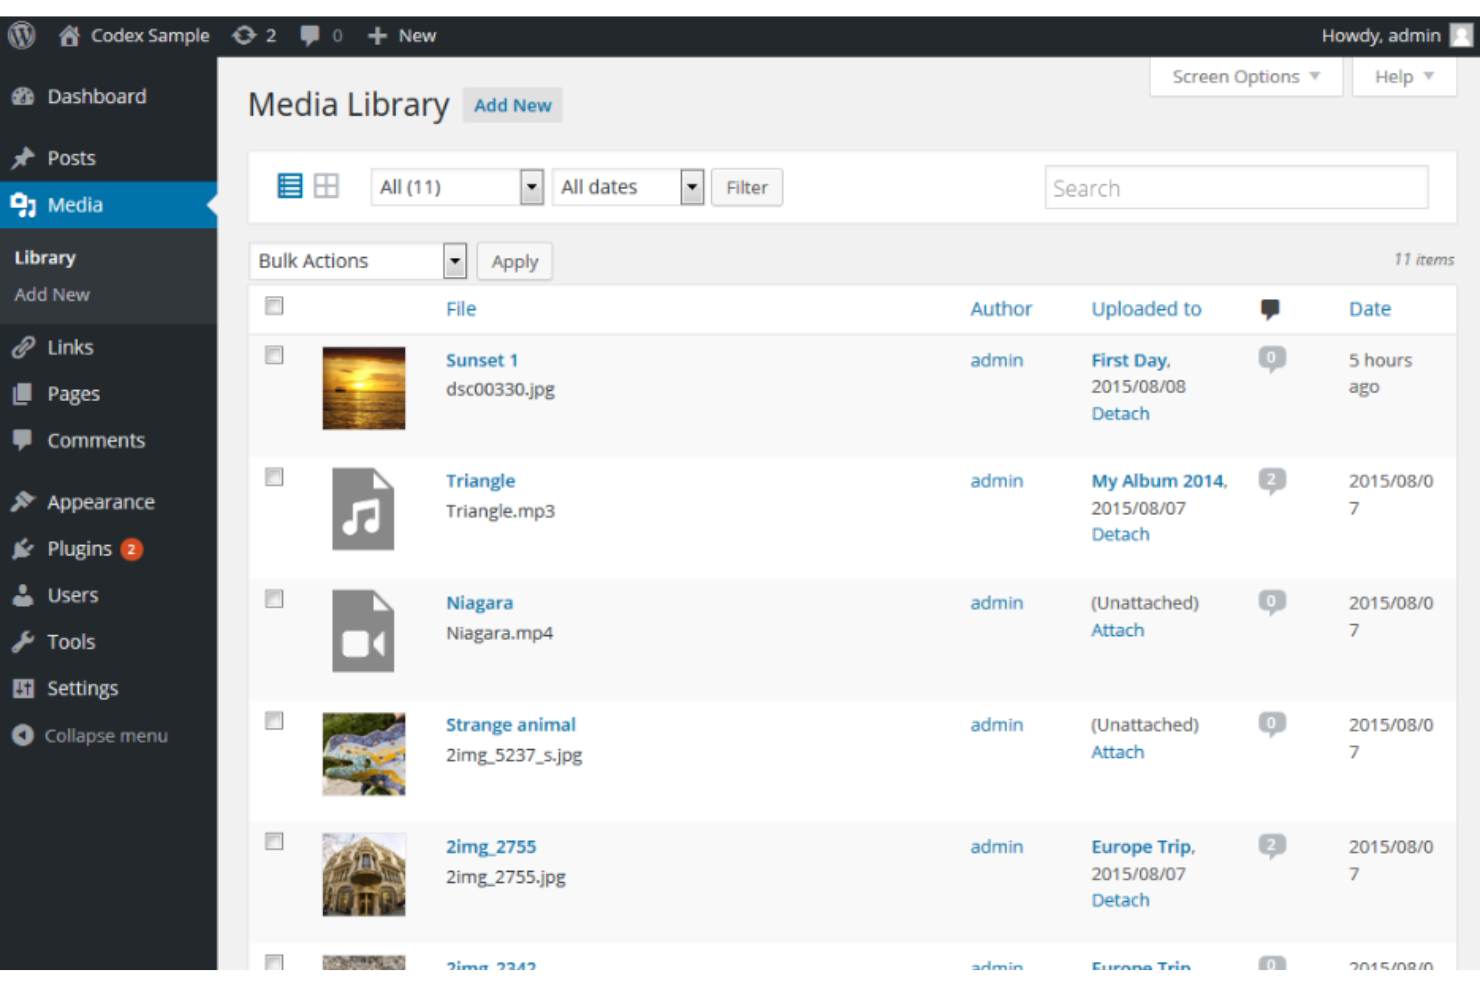Open the Library menu item under Media
The width and height of the screenshot is (1480, 987).
pyautogui.click(x=44, y=257)
